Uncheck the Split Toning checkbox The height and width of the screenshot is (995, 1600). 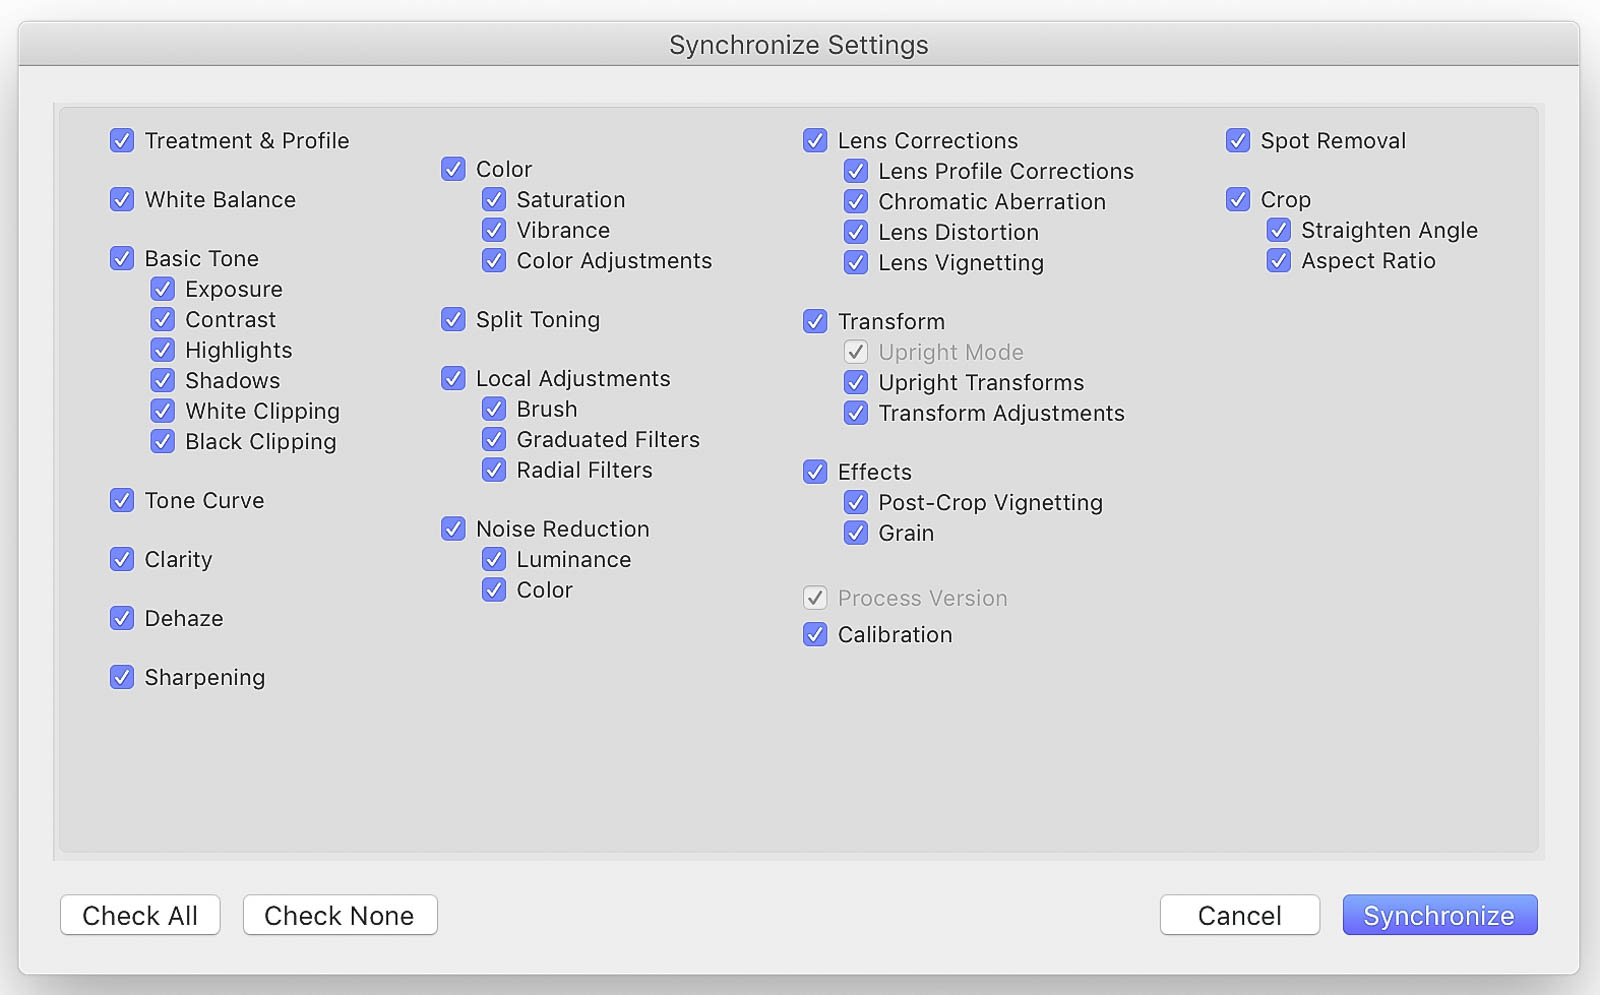[453, 320]
